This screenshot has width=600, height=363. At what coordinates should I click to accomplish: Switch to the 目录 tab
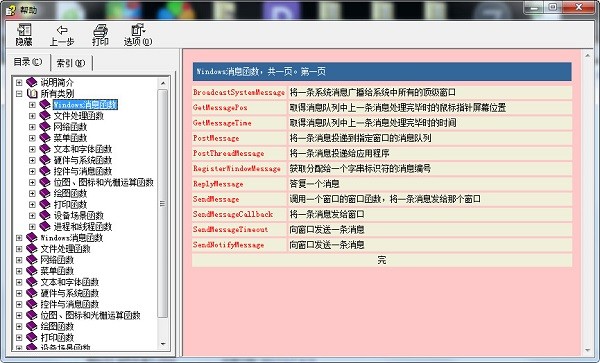pyautogui.click(x=28, y=62)
